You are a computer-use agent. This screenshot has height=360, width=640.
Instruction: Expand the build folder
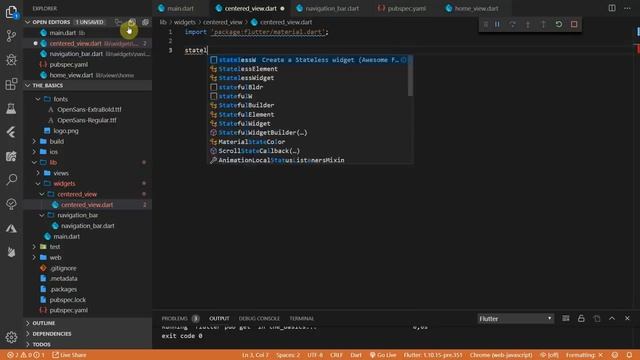click(x=34, y=141)
